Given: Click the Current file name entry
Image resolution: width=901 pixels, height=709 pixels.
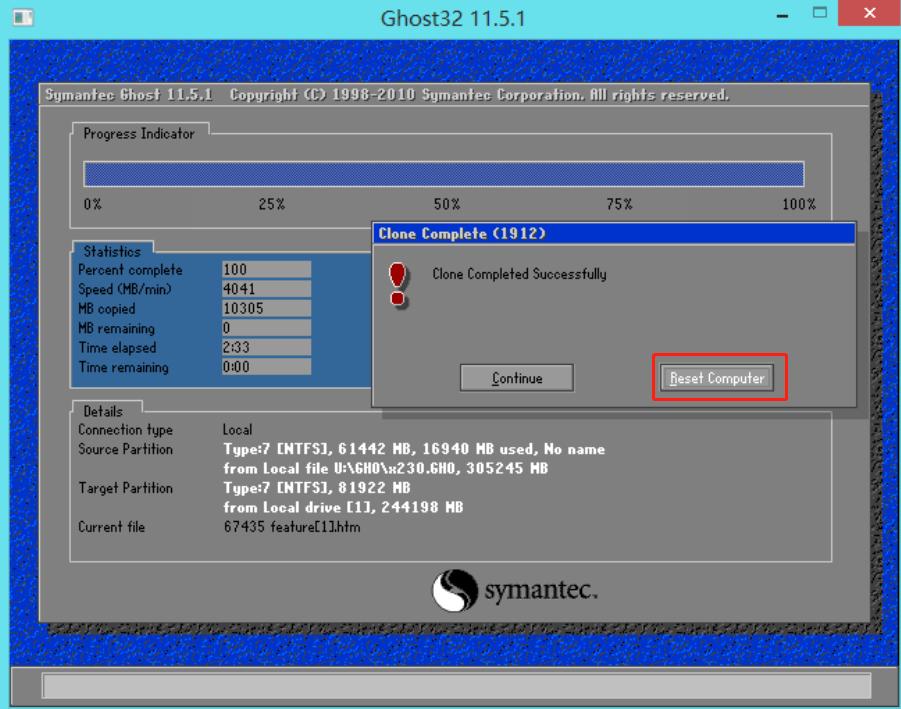Looking at the screenshot, I should pyautogui.click(x=291, y=527).
